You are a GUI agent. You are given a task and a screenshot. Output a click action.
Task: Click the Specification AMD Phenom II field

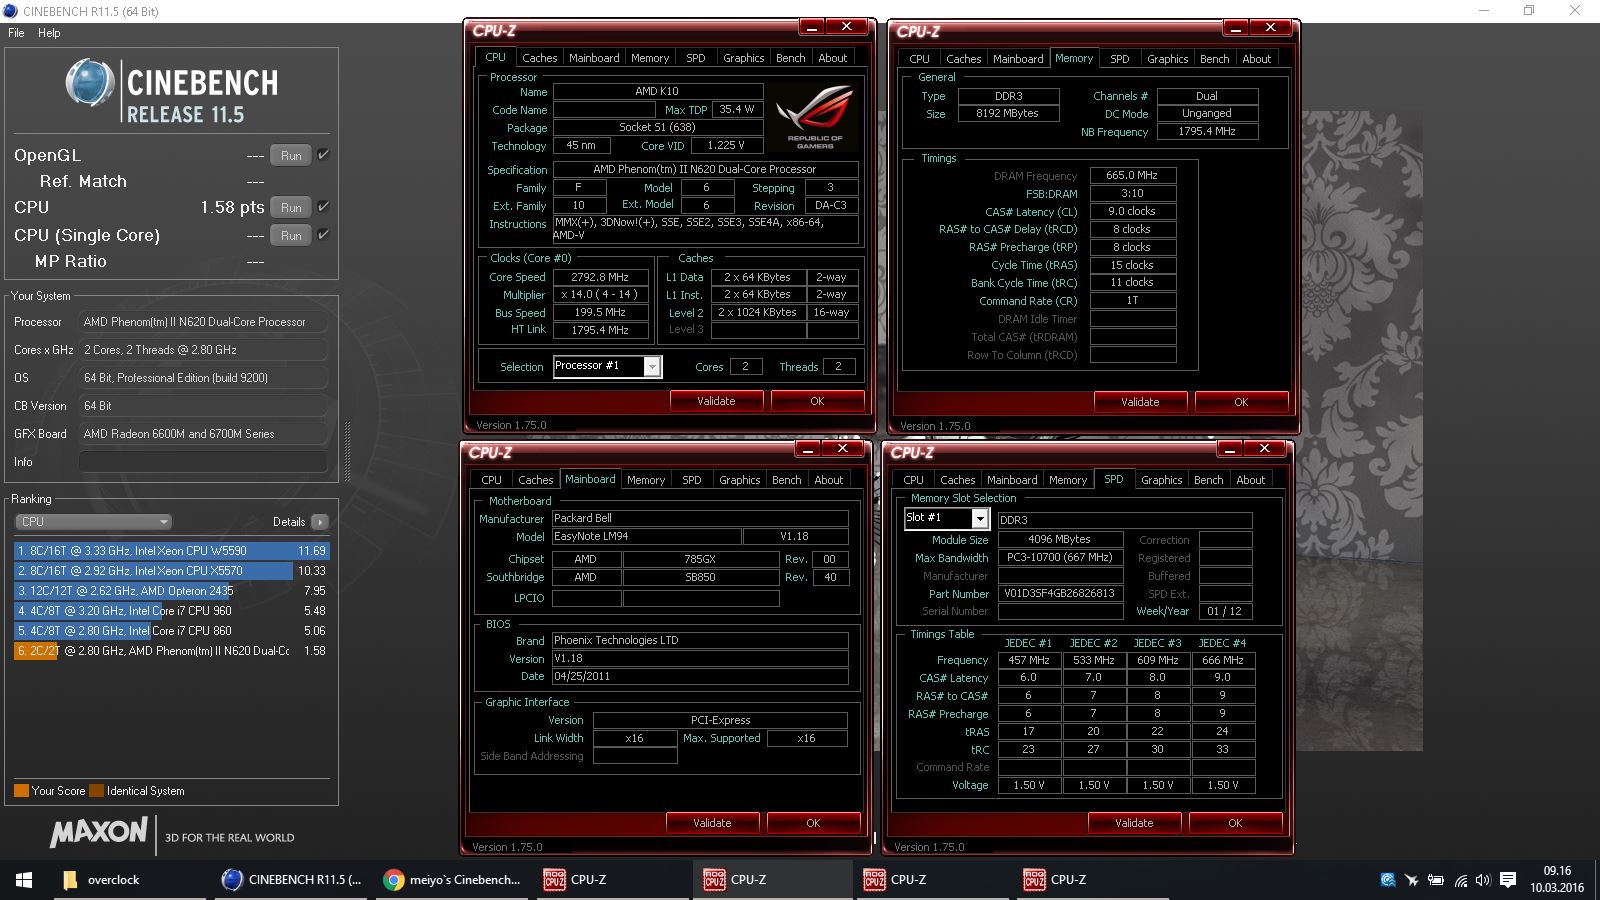pos(705,169)
